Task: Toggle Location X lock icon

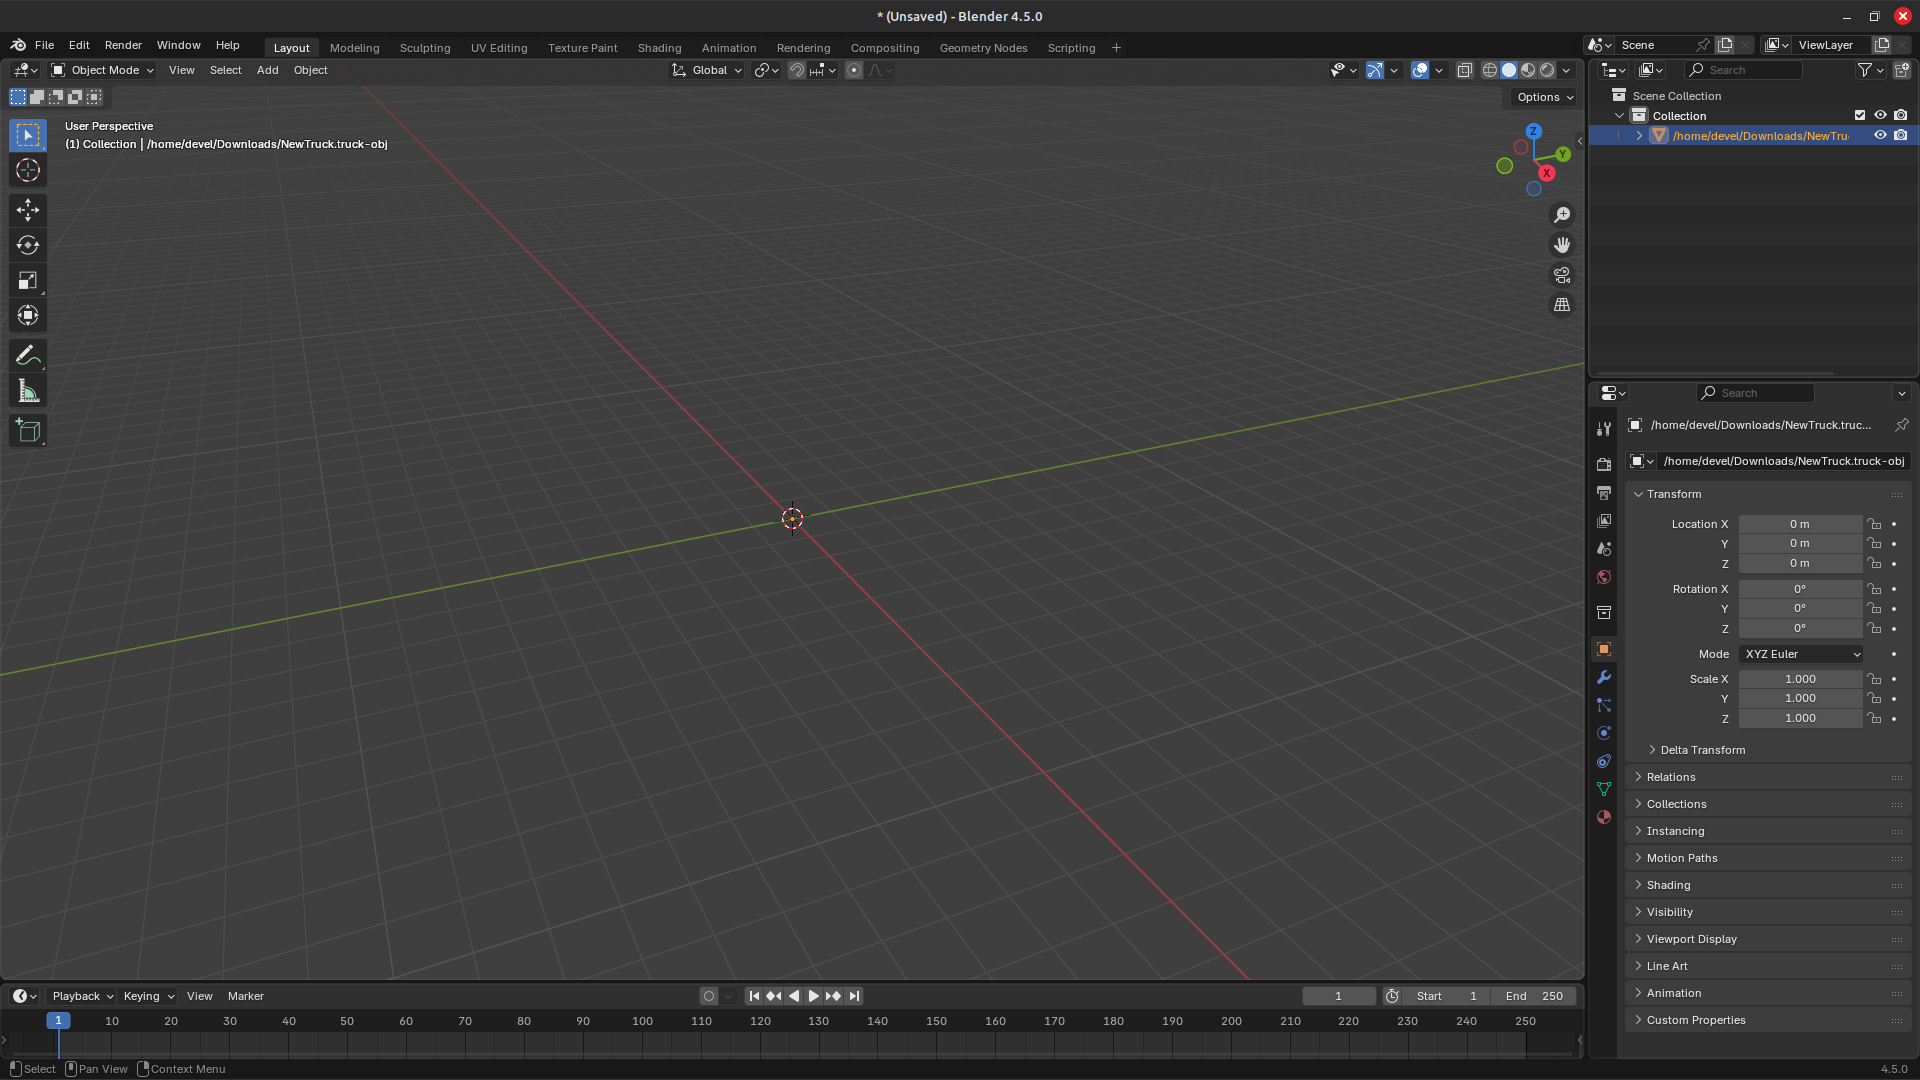Action: point(1875,524)
